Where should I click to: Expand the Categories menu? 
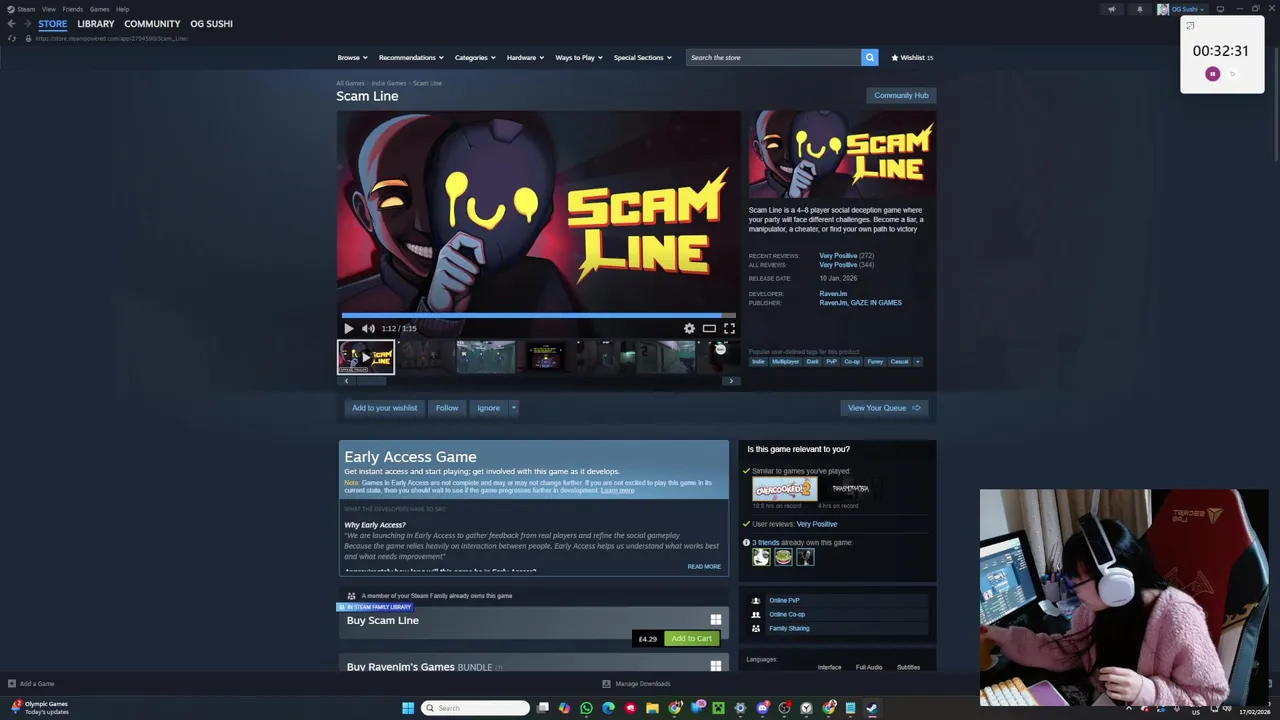(x=475, y=57)
